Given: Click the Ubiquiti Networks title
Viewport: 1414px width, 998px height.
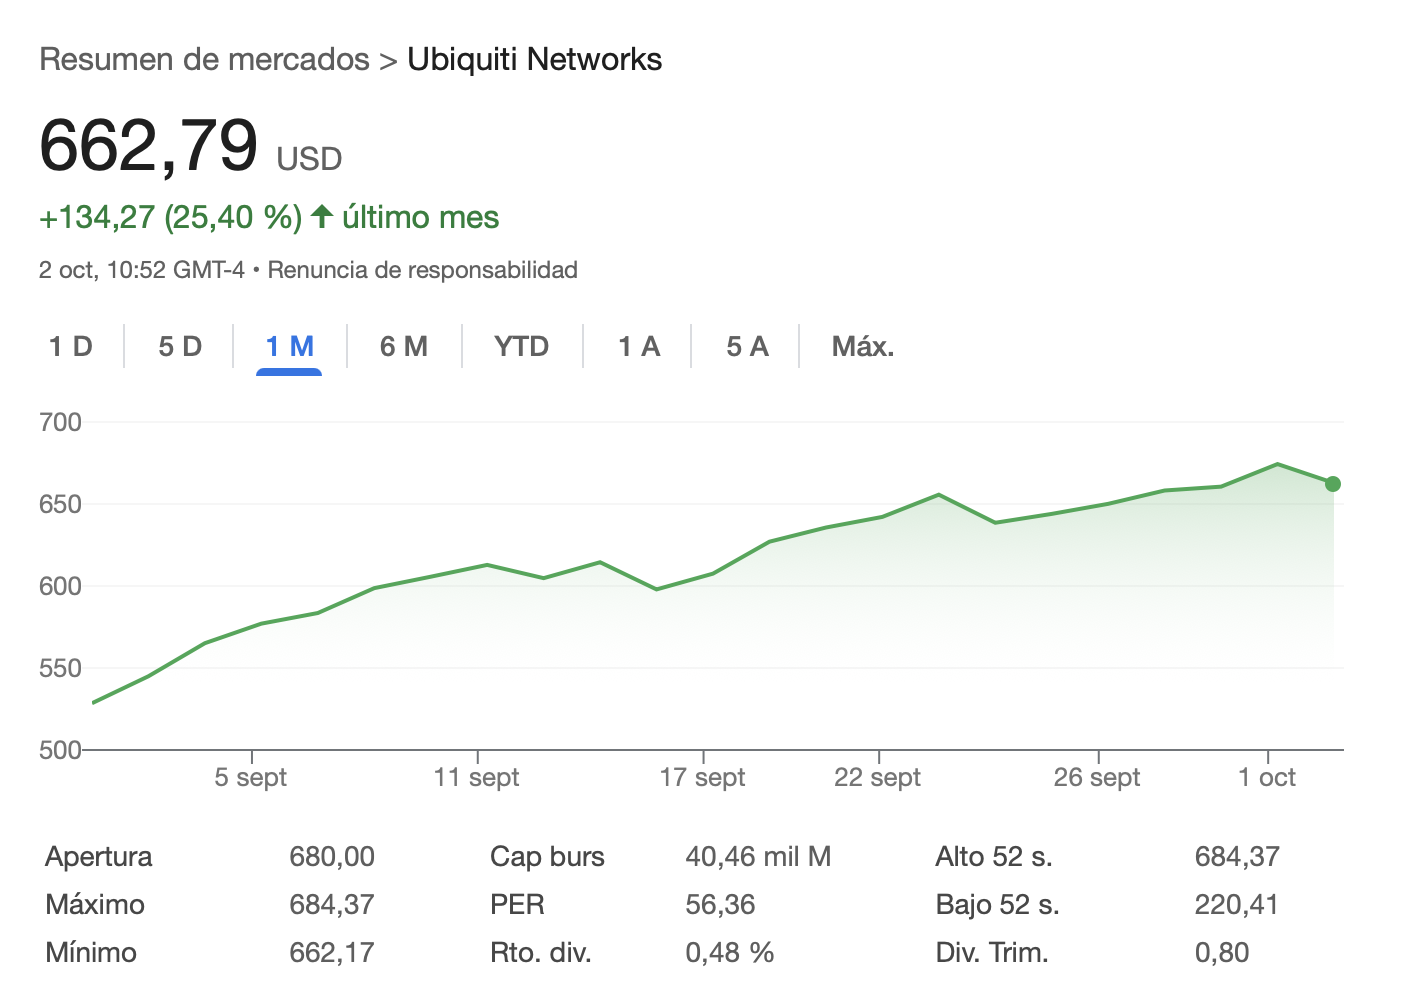Looking at the screenshot, I should [534, 60].
